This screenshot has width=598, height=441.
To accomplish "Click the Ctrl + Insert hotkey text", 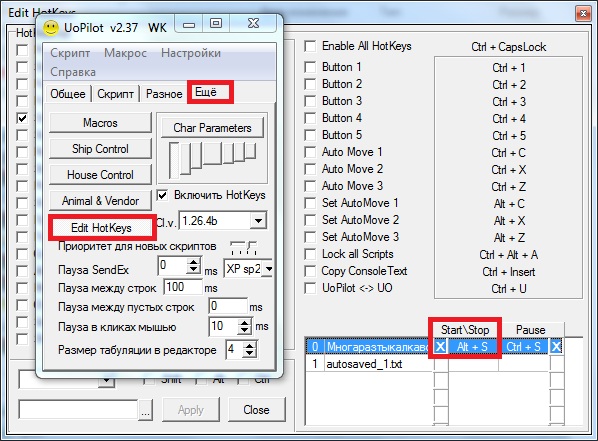I will tap(508, 272).
